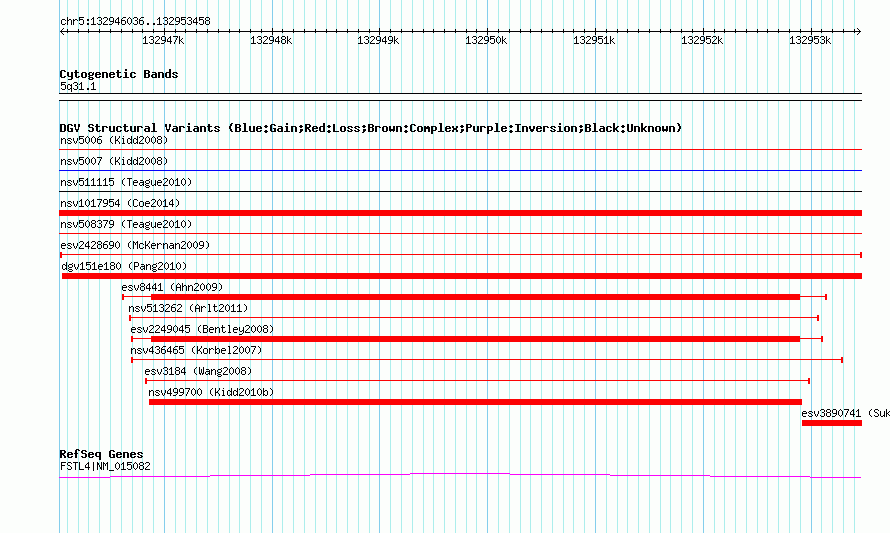Click the 132951k ruler tick label
Screen dimensions: 890x533
pos(594,40)
